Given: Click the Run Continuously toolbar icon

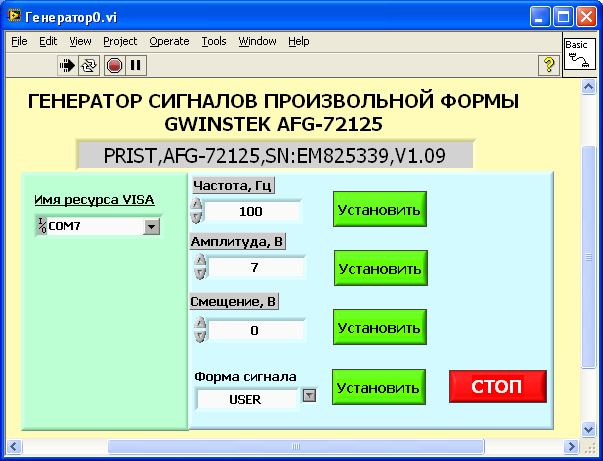Looking at the screenshot, I should click(89, 65).
